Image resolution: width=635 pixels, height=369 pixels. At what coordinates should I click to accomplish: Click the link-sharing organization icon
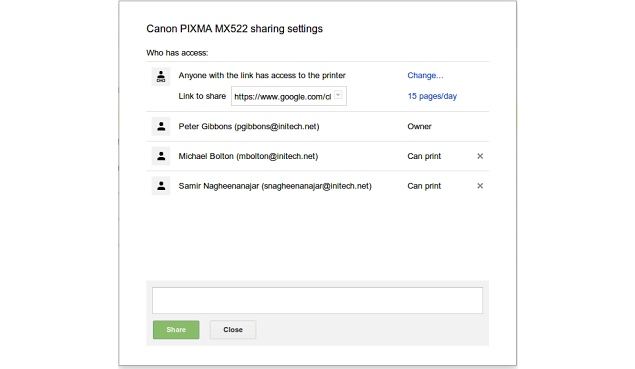click(161, 77)
